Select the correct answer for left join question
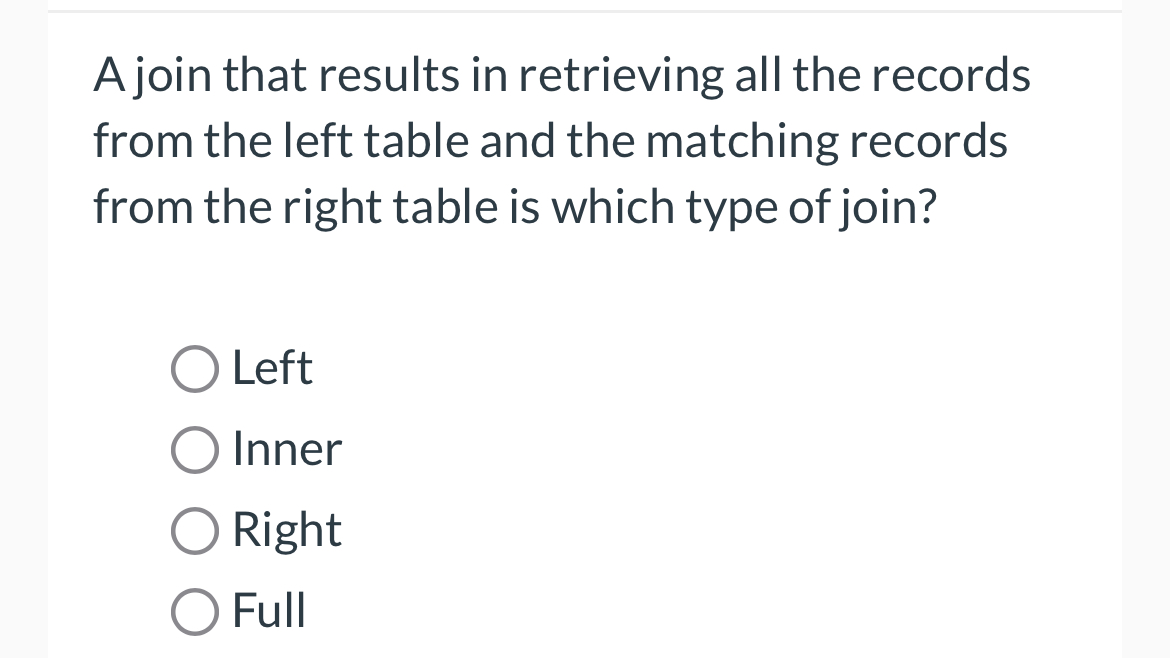Image resolution: width=1170 pixels, height=658 pixels. point(195,368)
